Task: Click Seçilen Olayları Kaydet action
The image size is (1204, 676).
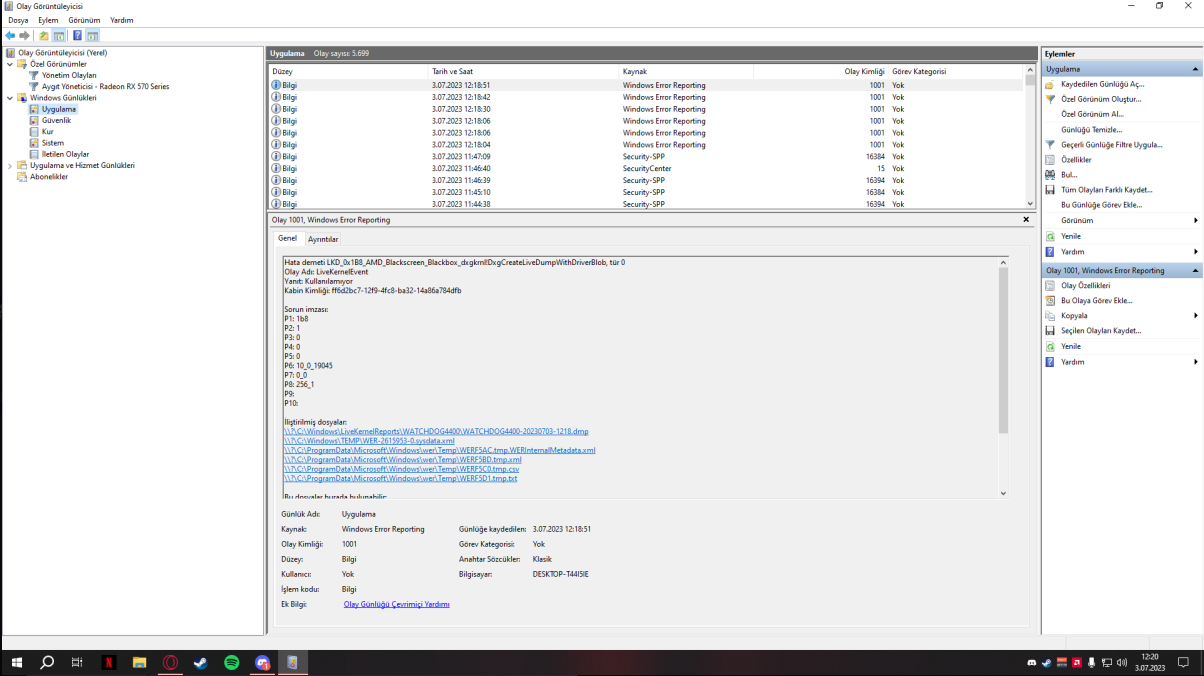Action: coord(1100,330)
